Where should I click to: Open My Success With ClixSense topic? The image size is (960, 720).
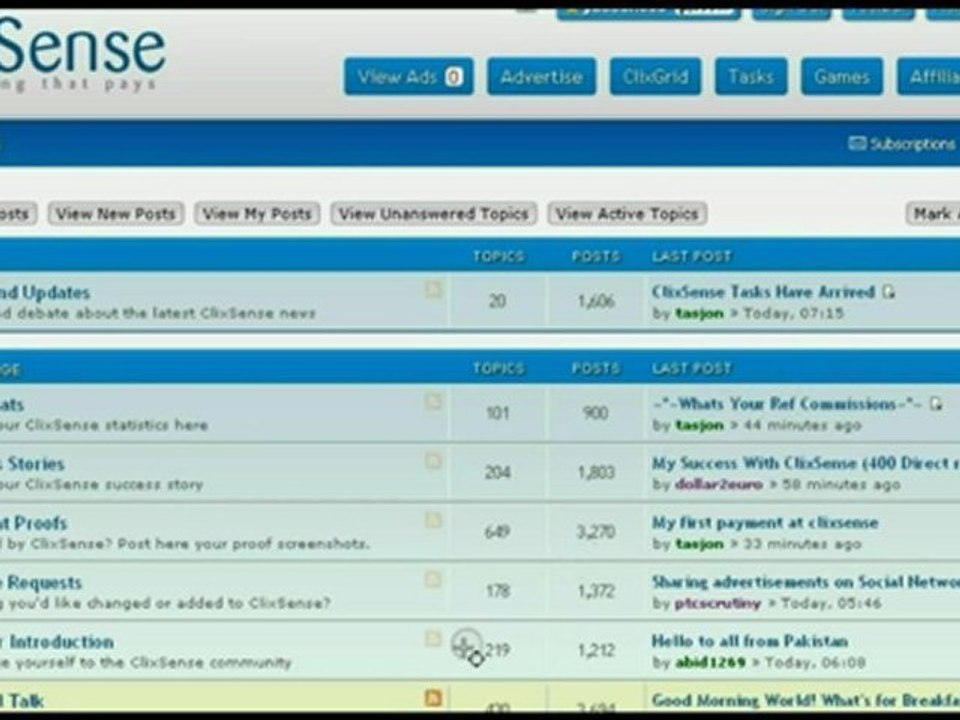[805, 463]
